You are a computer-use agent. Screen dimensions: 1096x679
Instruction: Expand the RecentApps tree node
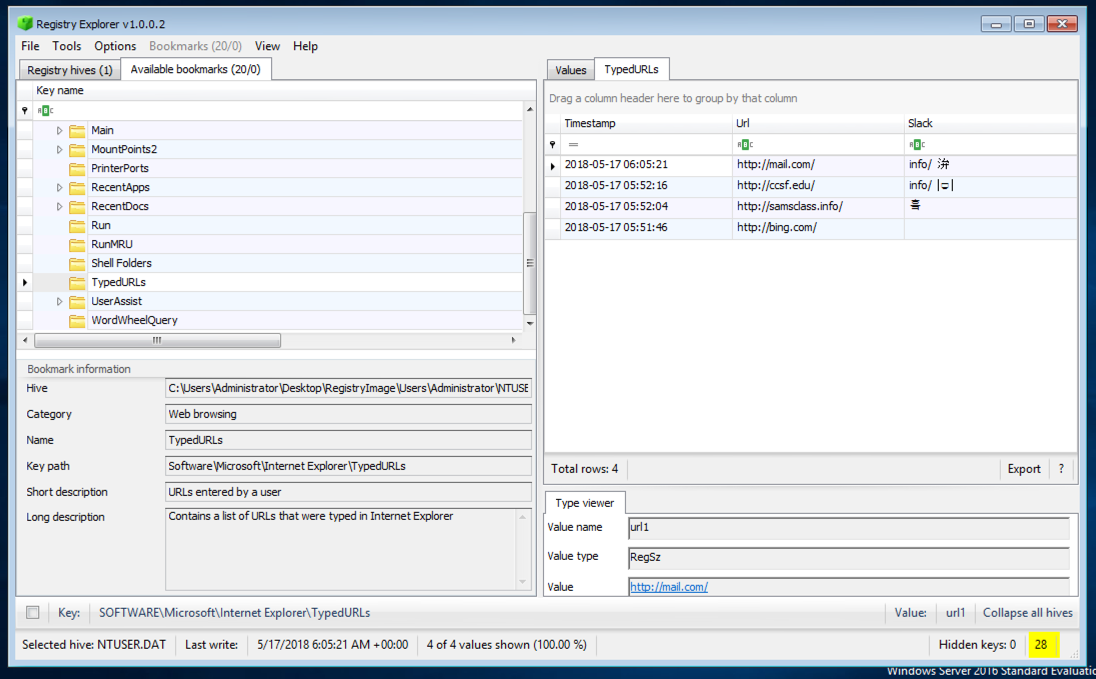pos(59,187)
